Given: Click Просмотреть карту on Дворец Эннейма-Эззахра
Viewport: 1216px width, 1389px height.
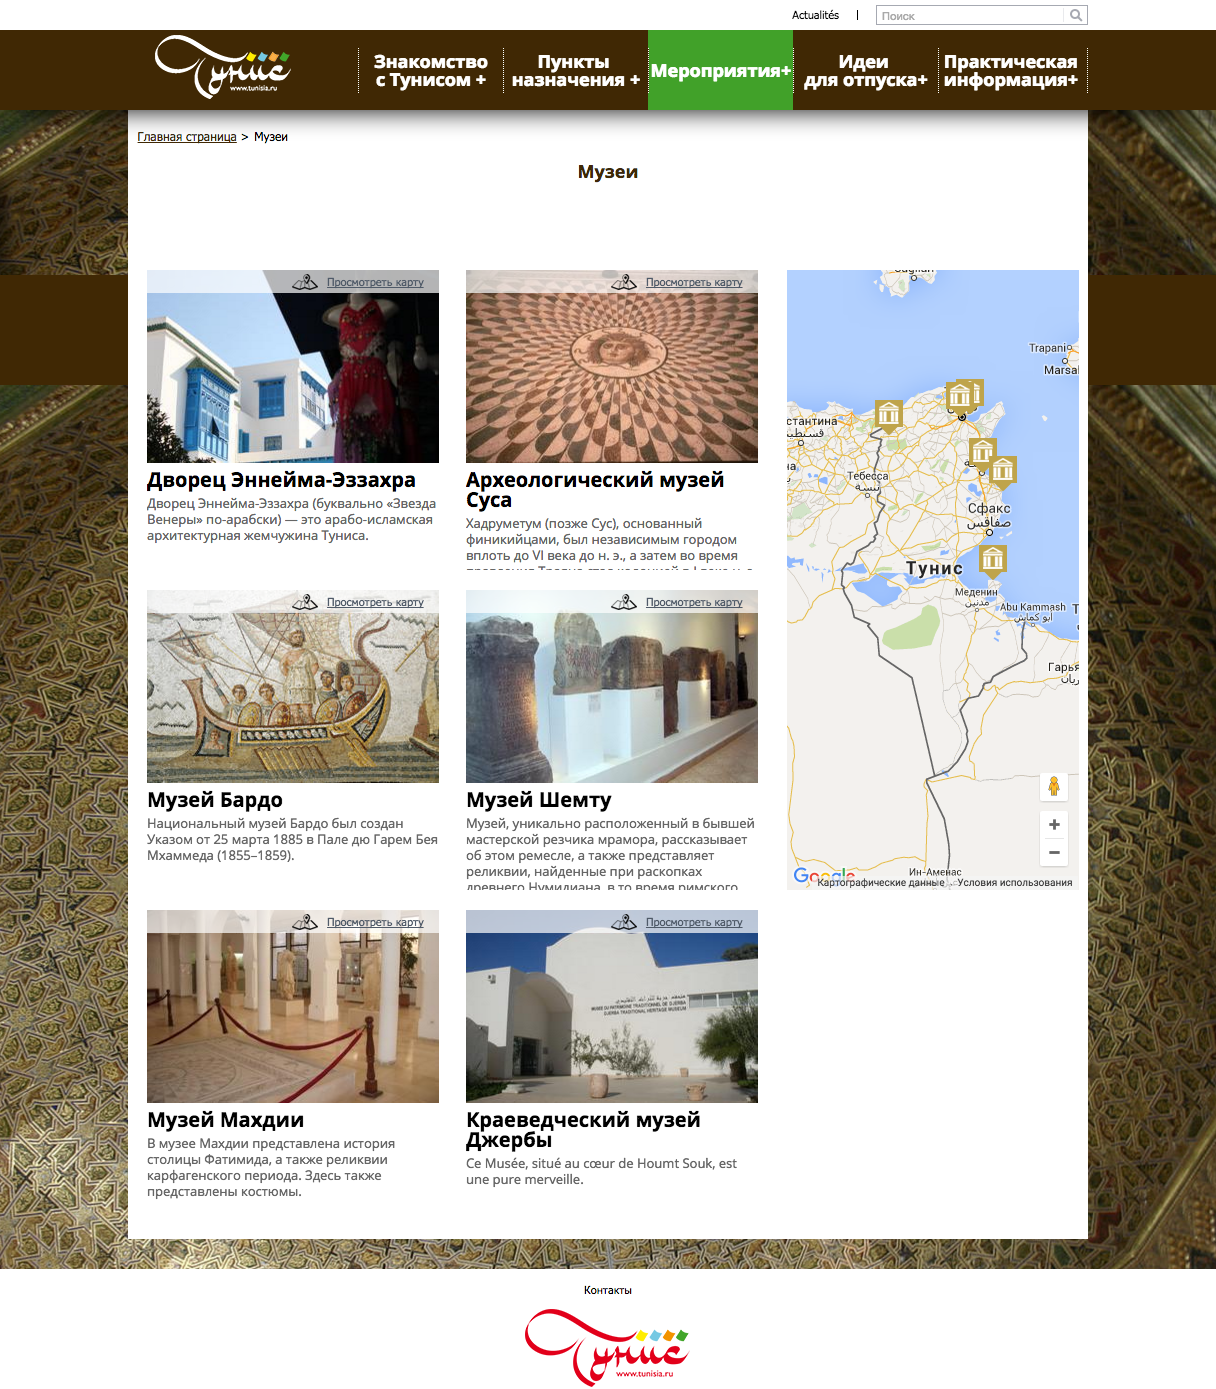Looking at the screenshot, I should [x=375, y=283].
